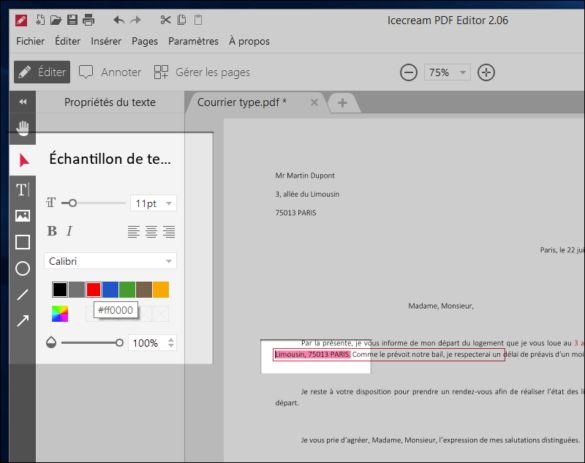Pick the gray color swatch
585x463 pixels.
(77, 290)
